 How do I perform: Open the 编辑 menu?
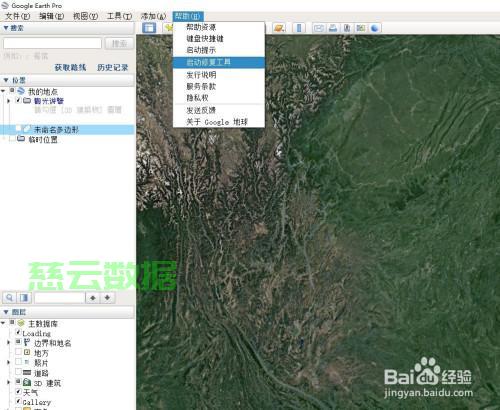tap(51, 16)
